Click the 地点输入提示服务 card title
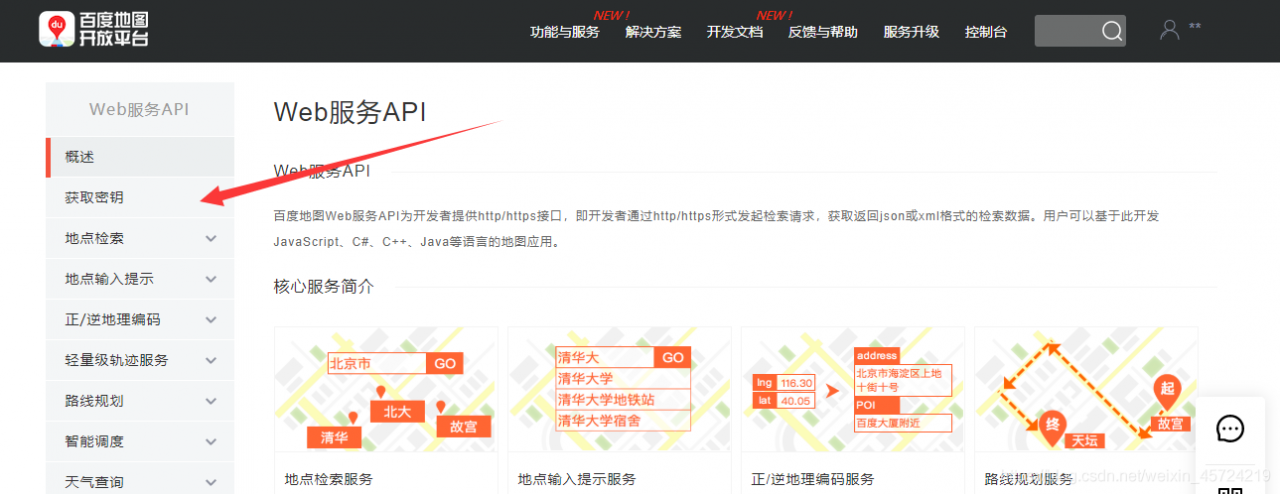The height and width of the screenshot is (494, 1280). pyautogui.click(x=577, y=480)
